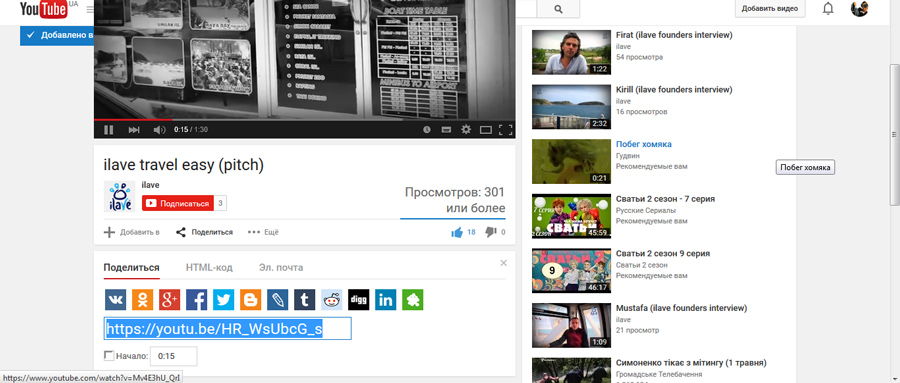Mute the video volume
The image size is (900, 383).
tap(159, 130)
